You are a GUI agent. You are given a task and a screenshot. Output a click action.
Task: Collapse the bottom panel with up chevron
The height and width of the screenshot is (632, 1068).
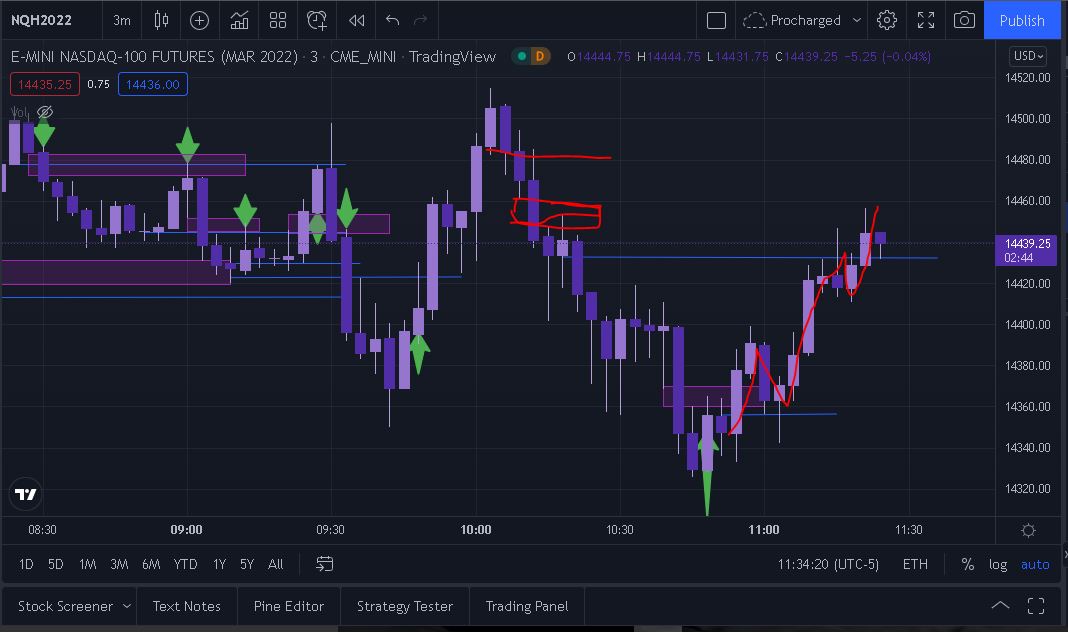tap(1000, 605)
